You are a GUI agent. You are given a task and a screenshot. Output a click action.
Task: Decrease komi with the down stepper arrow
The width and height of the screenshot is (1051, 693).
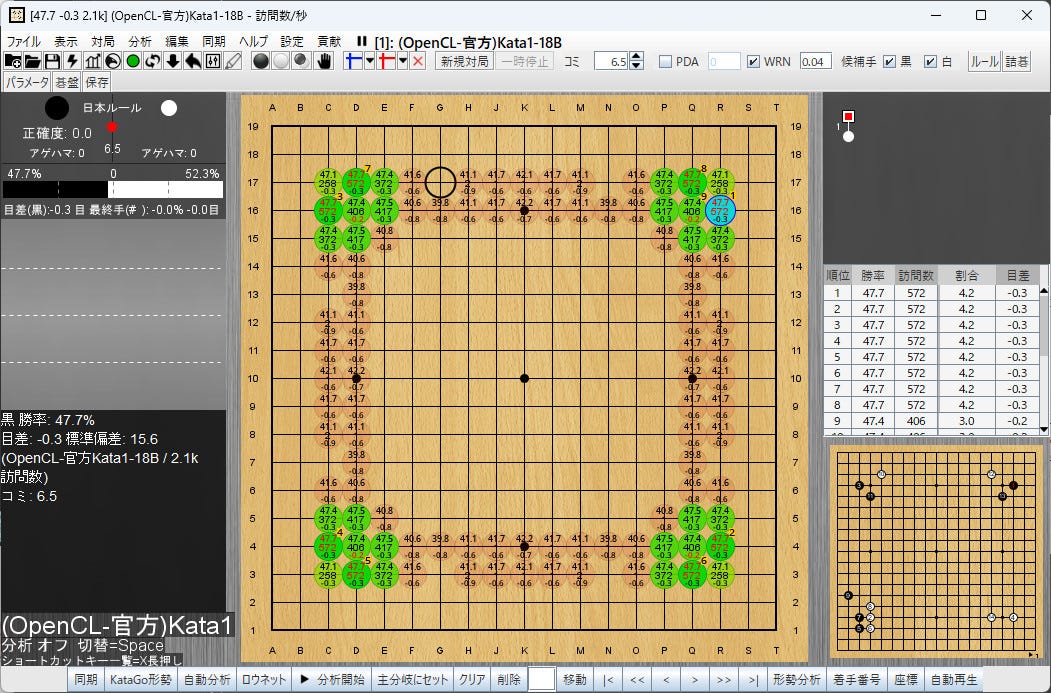[637, 66]
